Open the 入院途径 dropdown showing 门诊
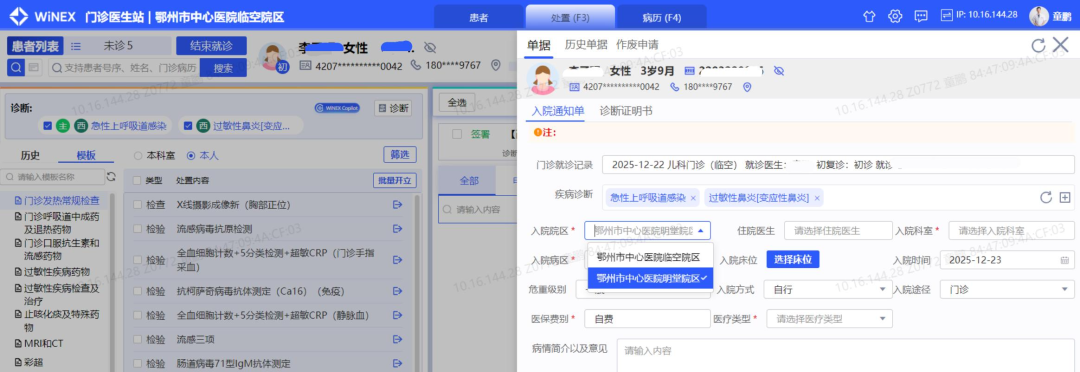 point(1008,289)
